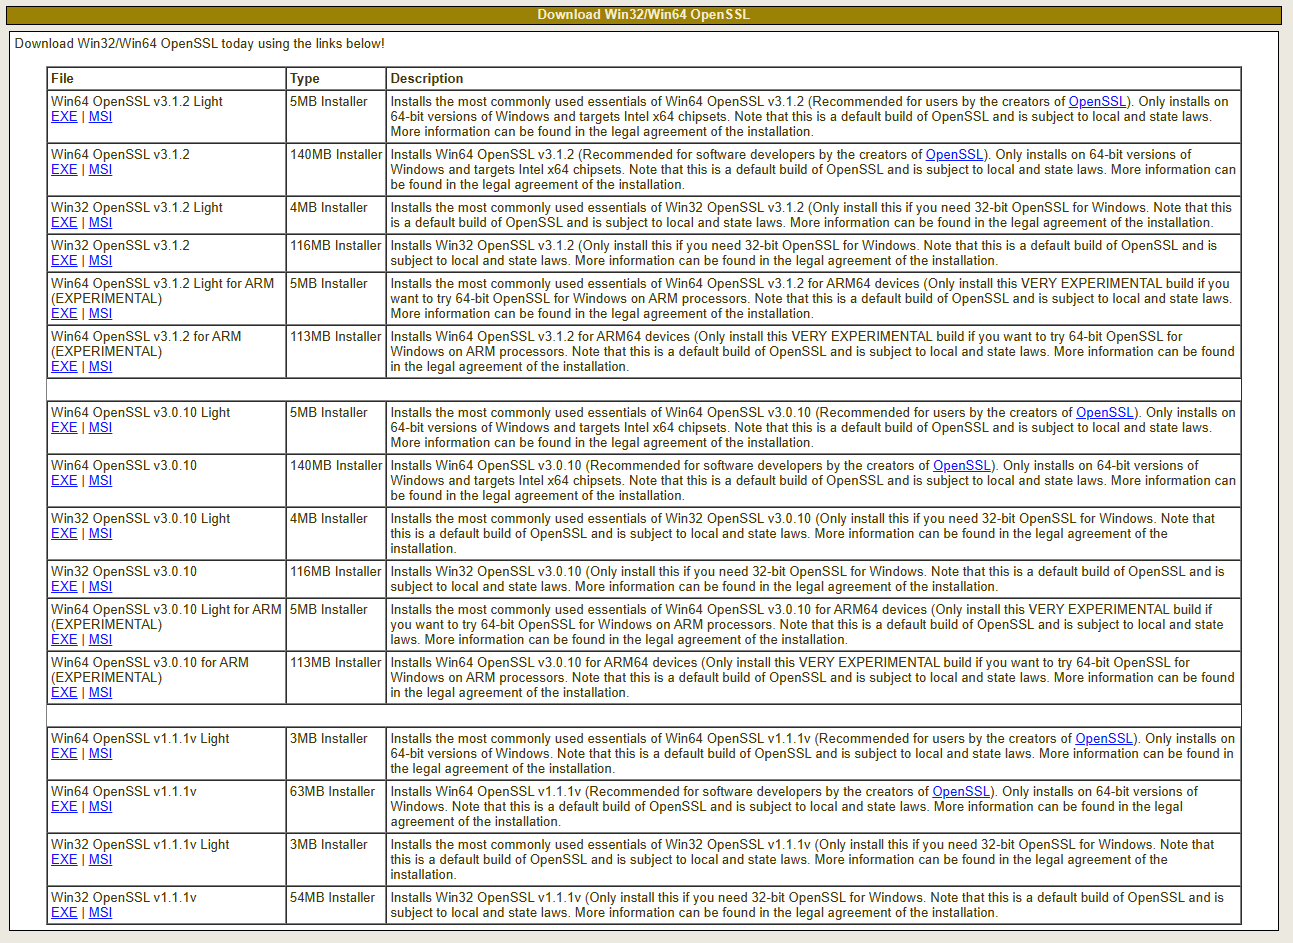Click the Win64 OpenSSL v3.1.2 Light name
Screen dimensions: 1293x943
pyautogui.click(x=137, y=102)
